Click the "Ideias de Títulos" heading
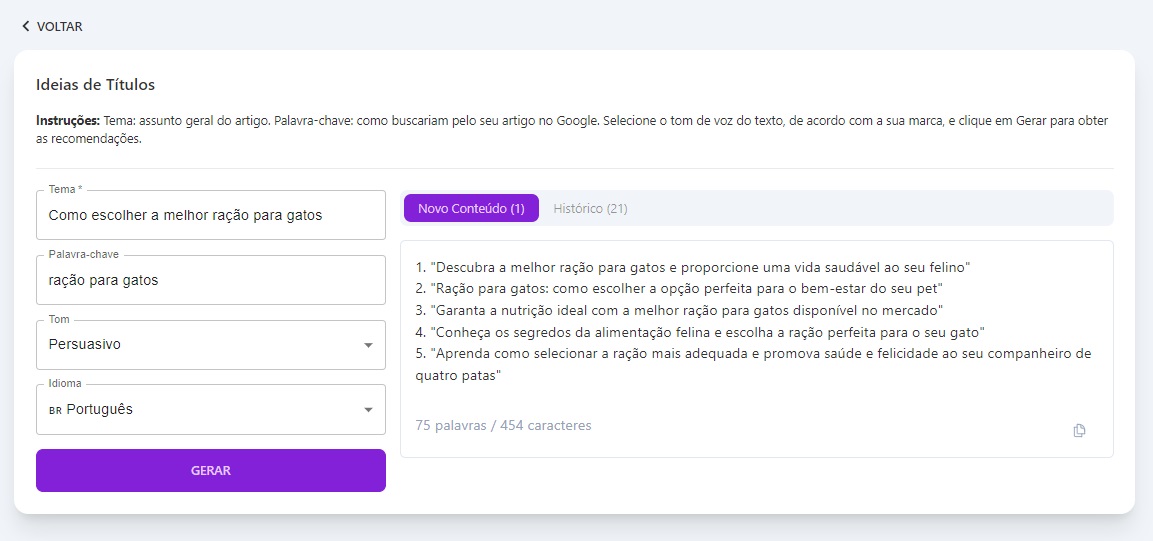The width and height of the screenshot is (1153, 541). tap(96, 85)
